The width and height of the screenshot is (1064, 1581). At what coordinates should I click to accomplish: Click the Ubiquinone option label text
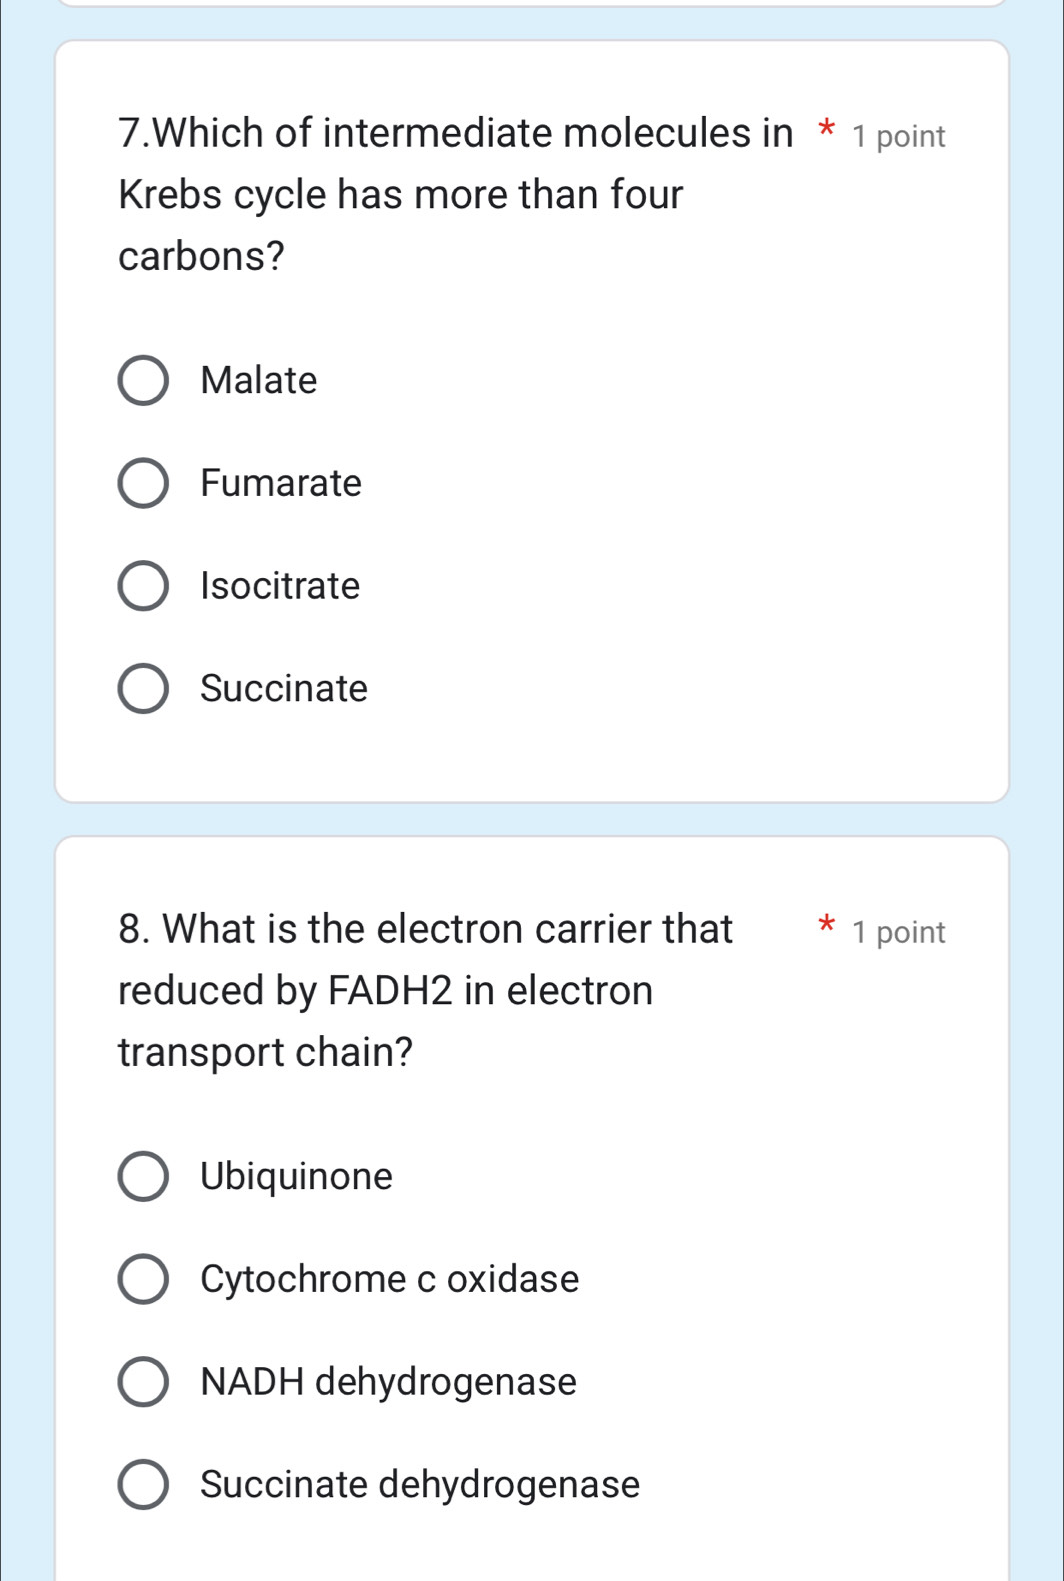(295, 1177)
